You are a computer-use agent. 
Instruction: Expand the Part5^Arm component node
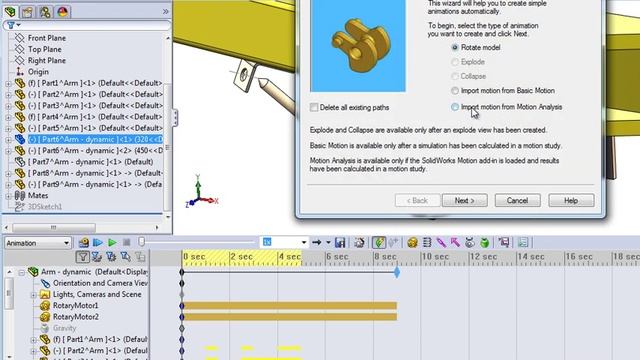click(8, 128)
